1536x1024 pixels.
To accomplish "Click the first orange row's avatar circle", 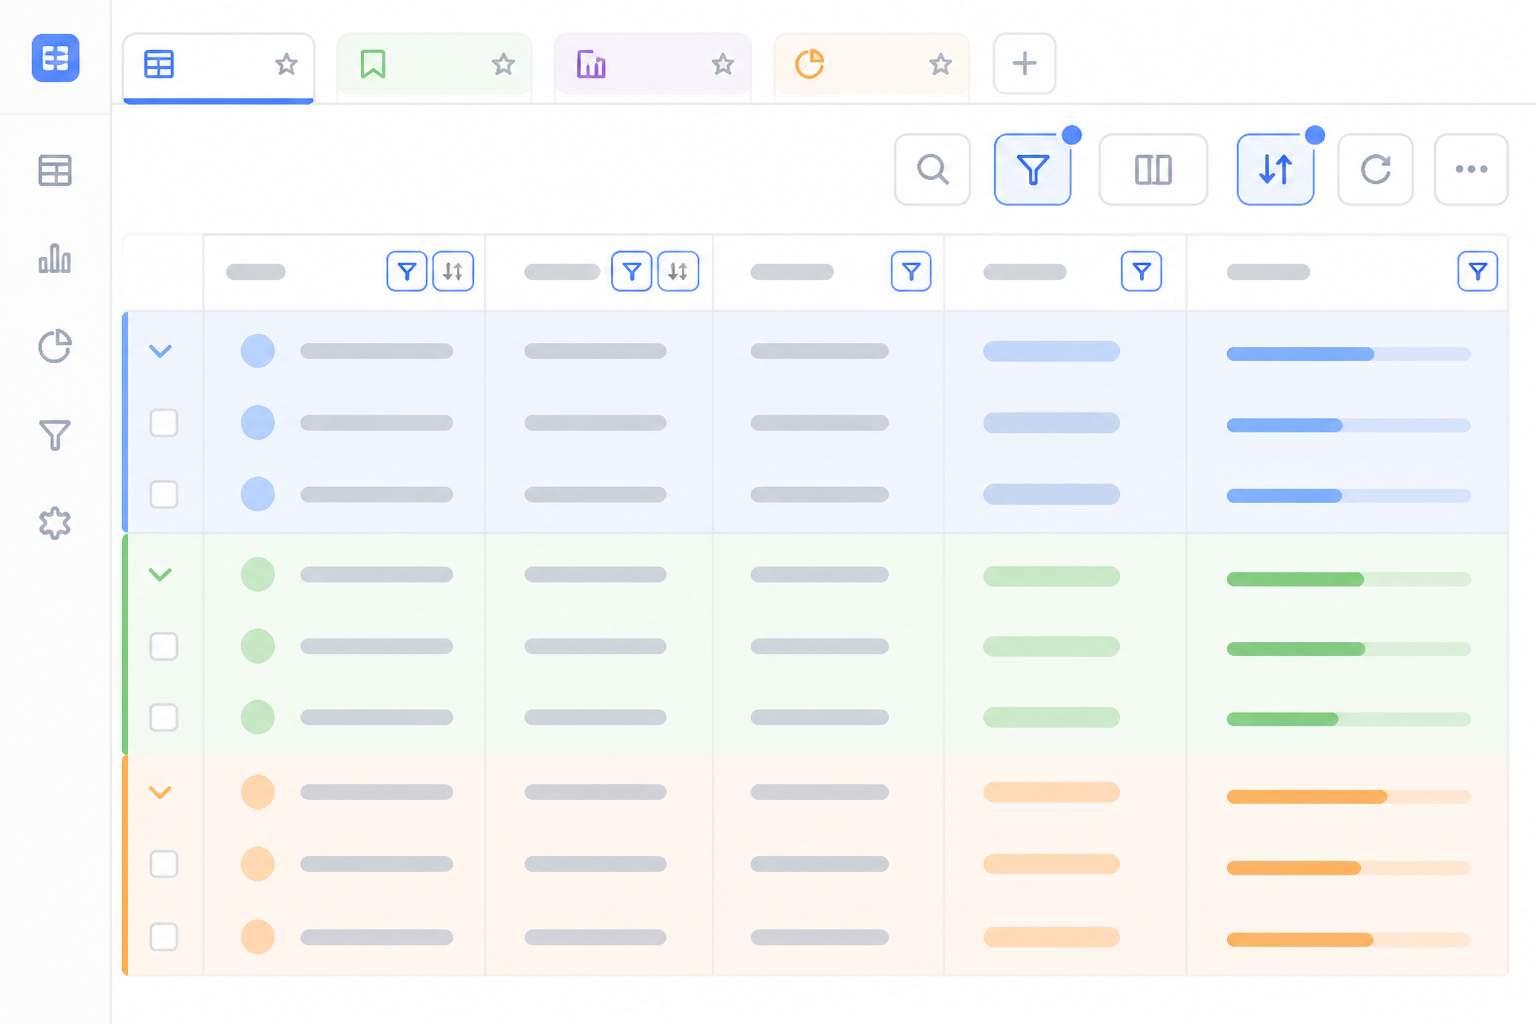I will click(258, 792).
